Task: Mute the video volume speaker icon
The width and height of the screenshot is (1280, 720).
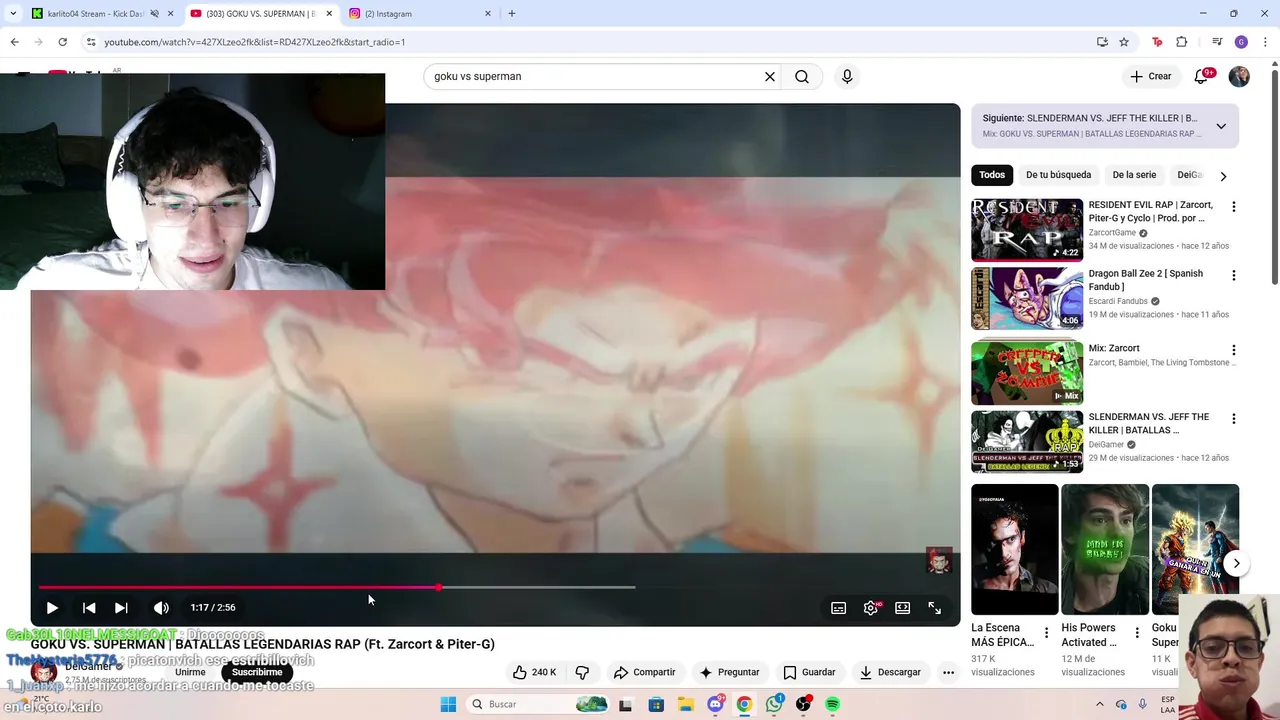Action: [x=161, y=607]
